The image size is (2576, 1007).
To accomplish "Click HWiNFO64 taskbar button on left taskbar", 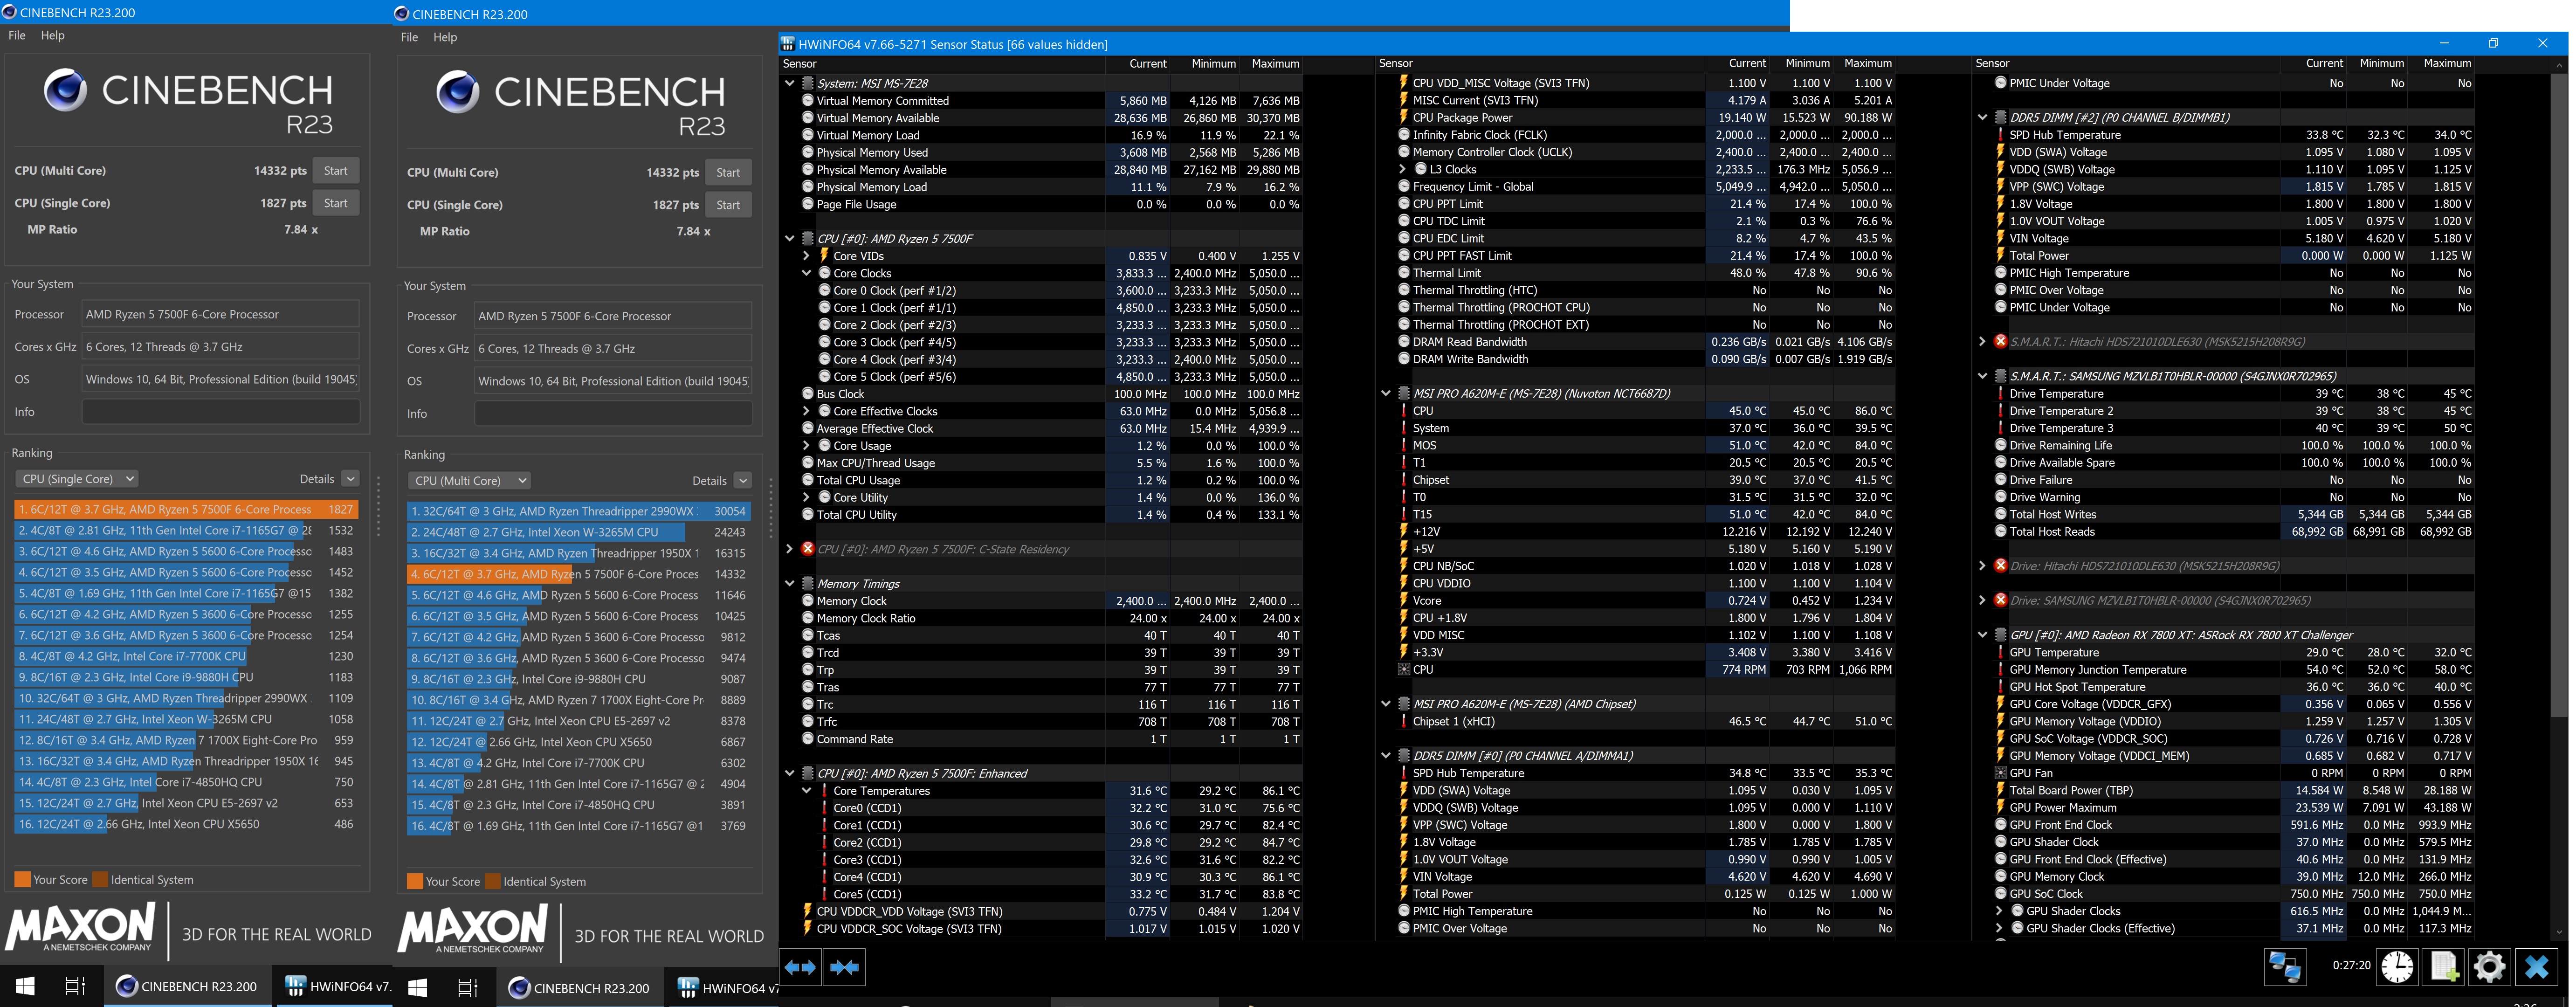I will point(337,986).
